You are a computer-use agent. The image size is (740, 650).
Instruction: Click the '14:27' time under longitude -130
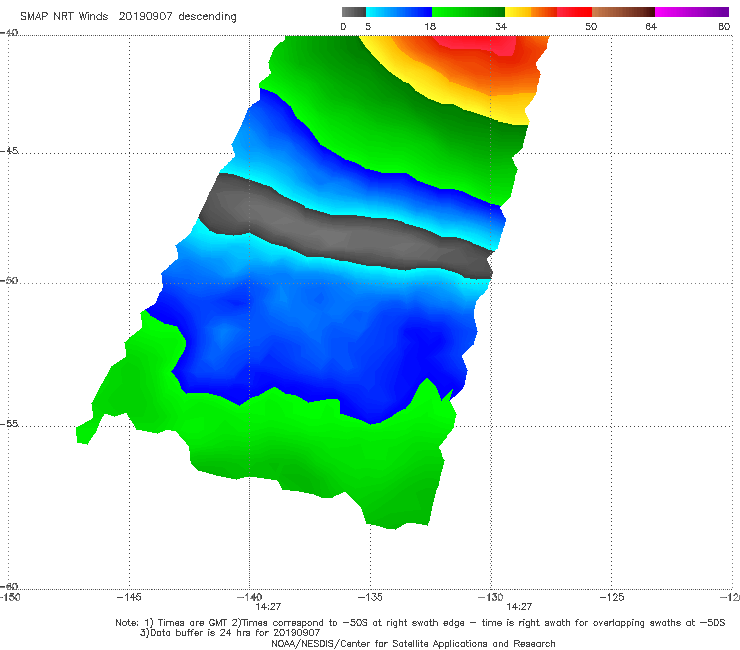tap(519, 607)
